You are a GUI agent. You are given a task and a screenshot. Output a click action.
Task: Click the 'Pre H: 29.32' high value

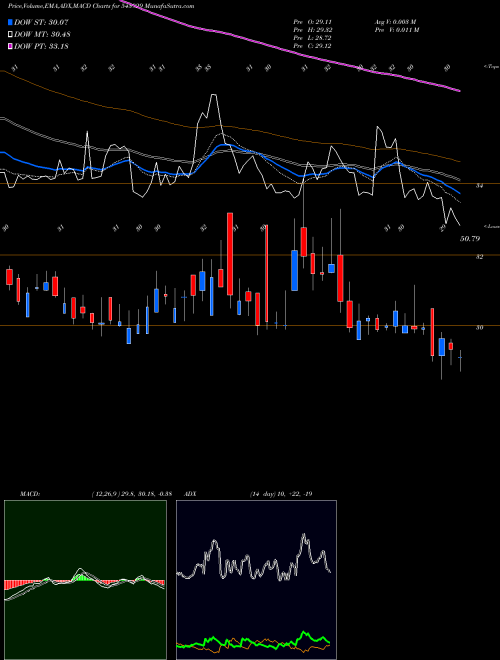click(x=313, y=30)
